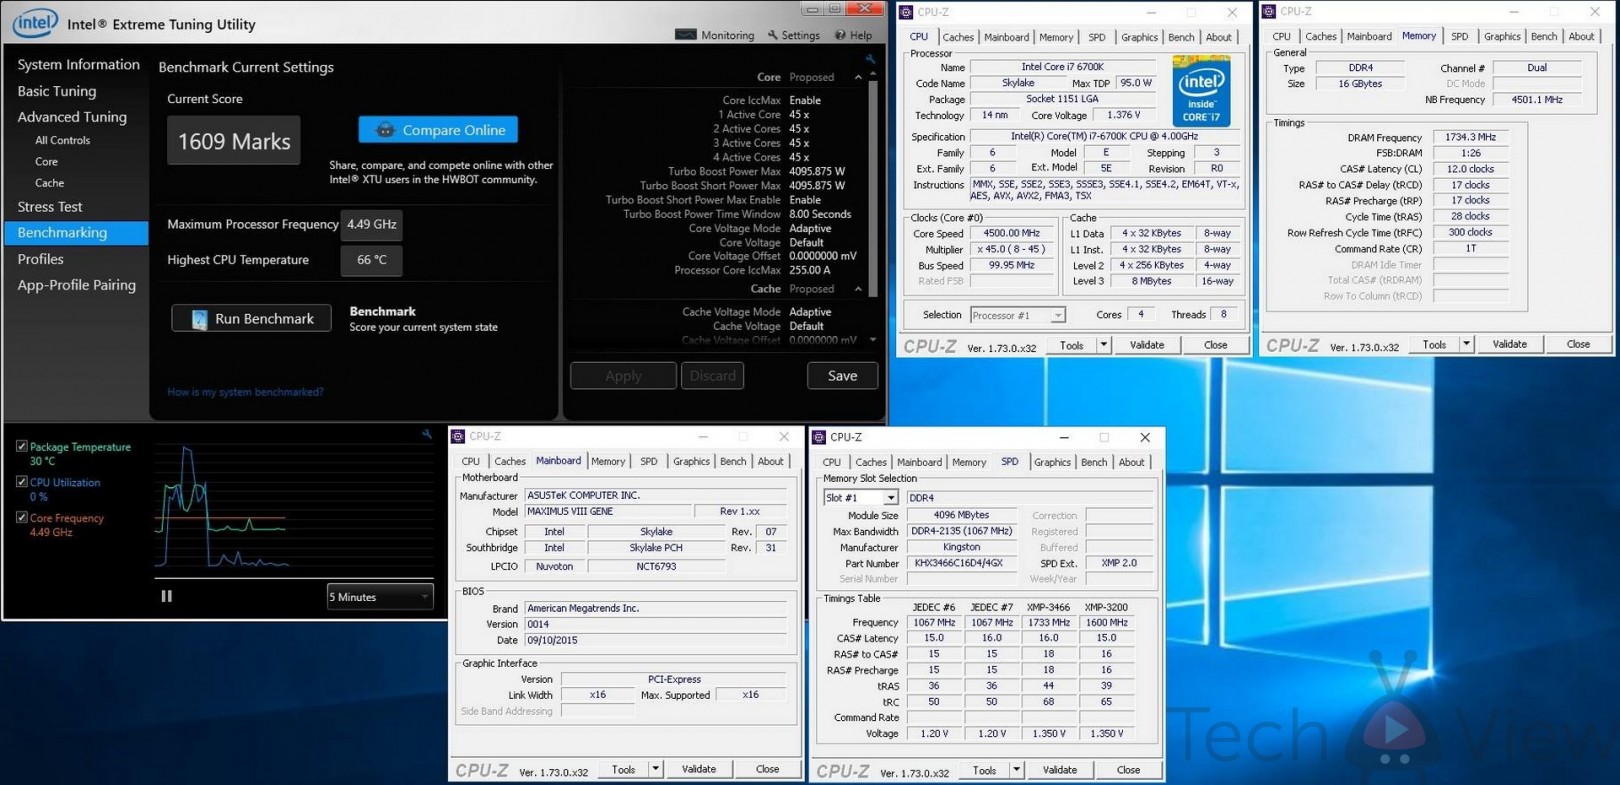Click the NB Frequency 4501.1 MHz field
Image resolution: width=1620 pixels, height=785 pixels.
[1537, 100]
